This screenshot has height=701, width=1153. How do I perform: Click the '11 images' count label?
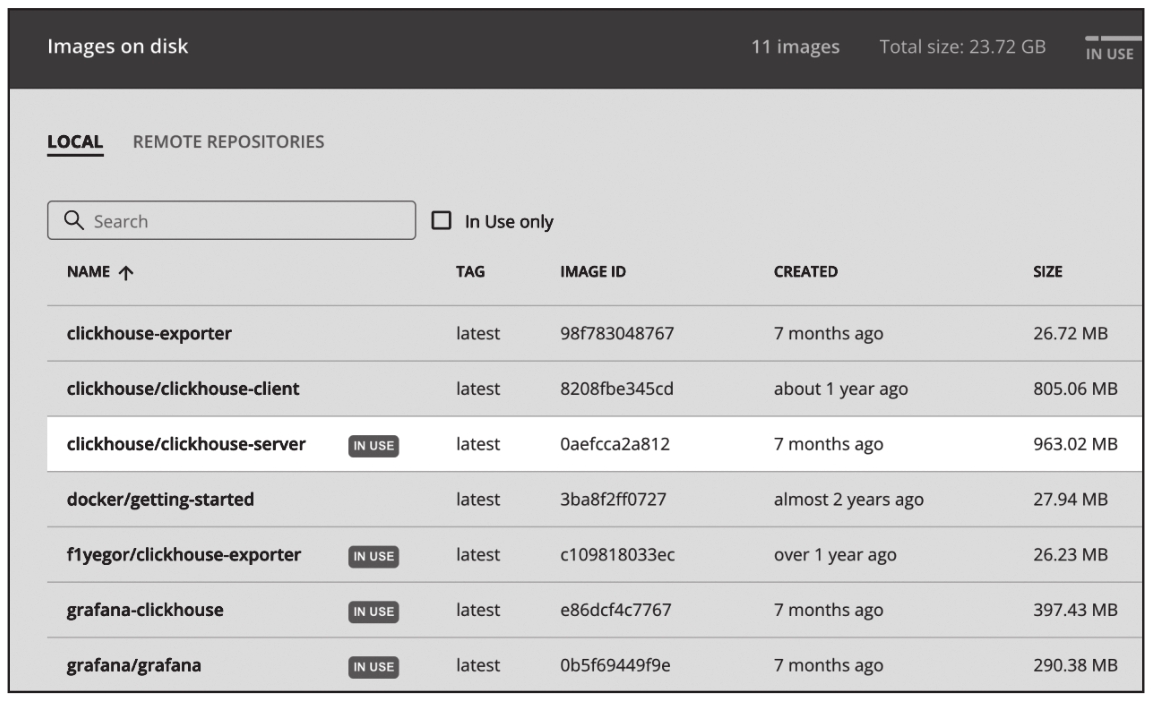click(x=795, y=46)
